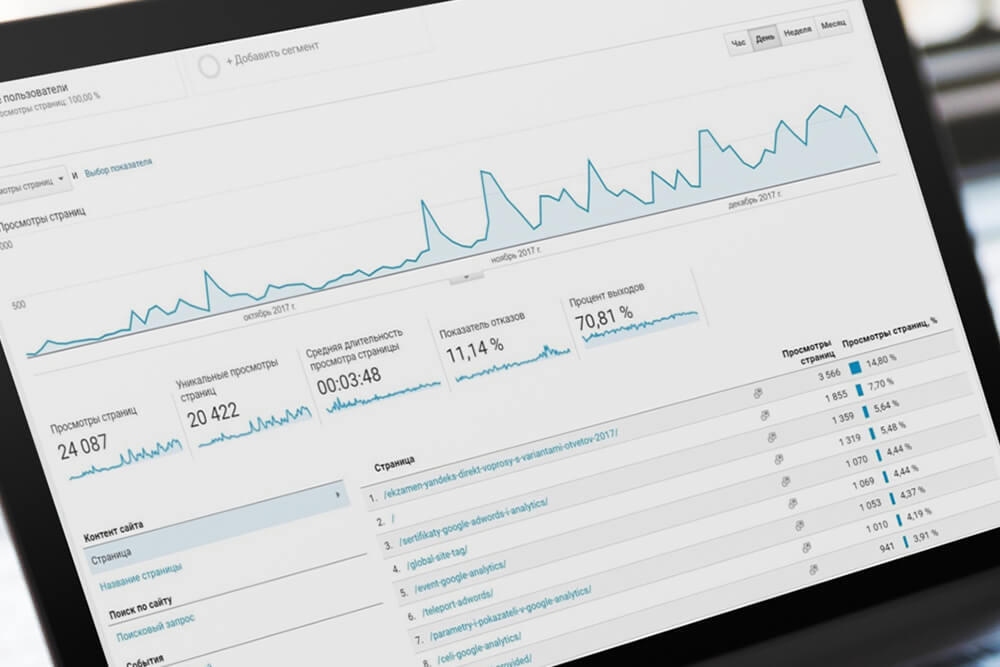Click the Выбор показателя link
The image size is (1000, 667).
[118, 167]
